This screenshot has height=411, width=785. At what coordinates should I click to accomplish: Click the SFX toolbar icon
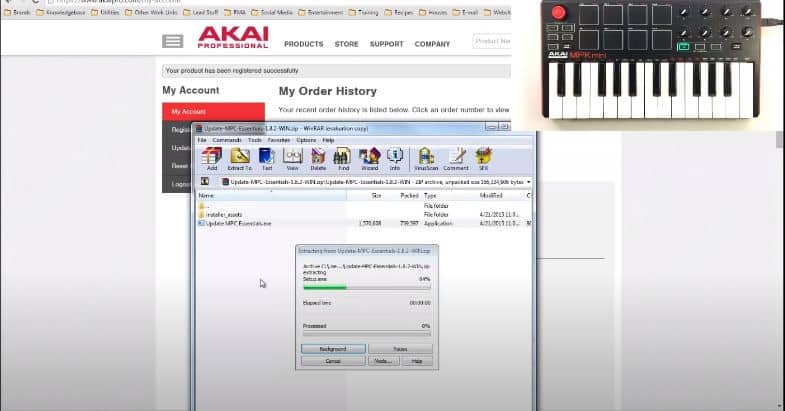pos(483,159)
